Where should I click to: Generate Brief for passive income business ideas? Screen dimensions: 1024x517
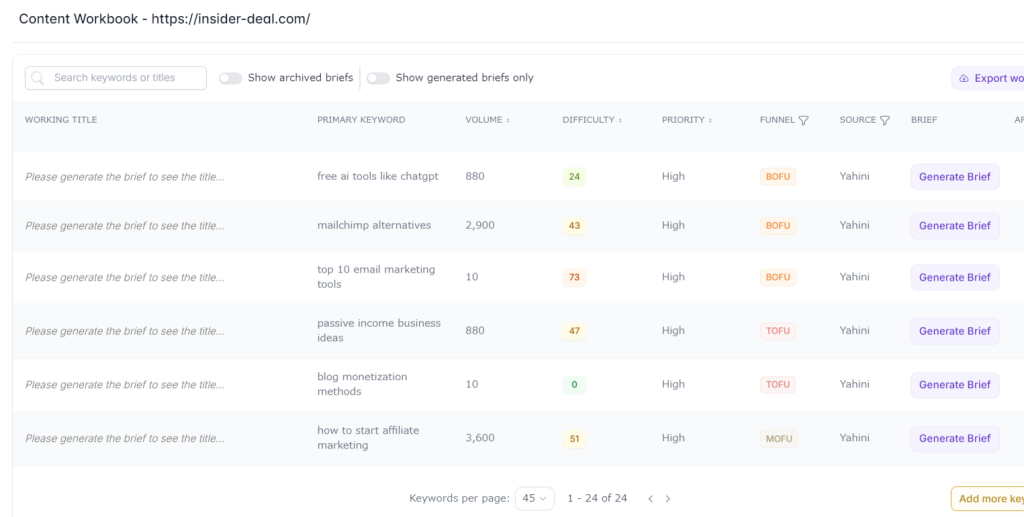(x=955, y=331)
